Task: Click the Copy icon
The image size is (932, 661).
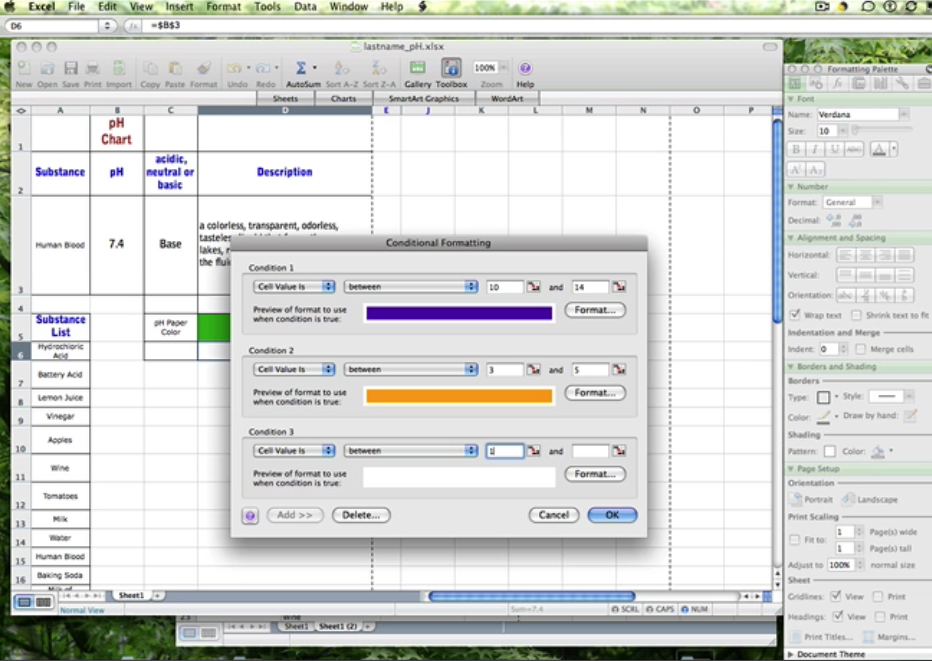Action: (x=152, y=70)
